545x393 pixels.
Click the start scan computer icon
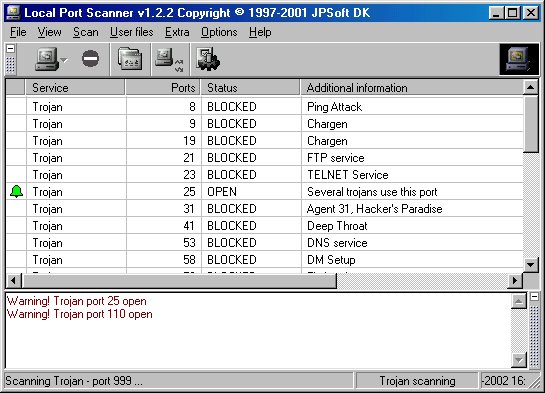[47, 59]
